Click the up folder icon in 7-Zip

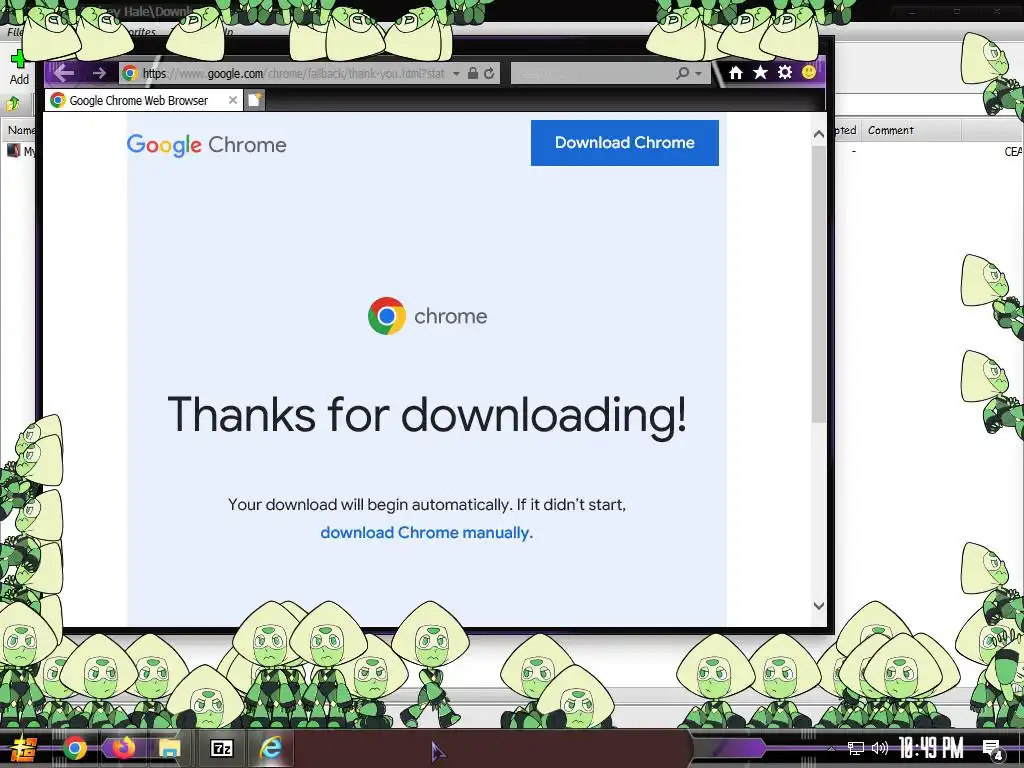coord(13,103)
